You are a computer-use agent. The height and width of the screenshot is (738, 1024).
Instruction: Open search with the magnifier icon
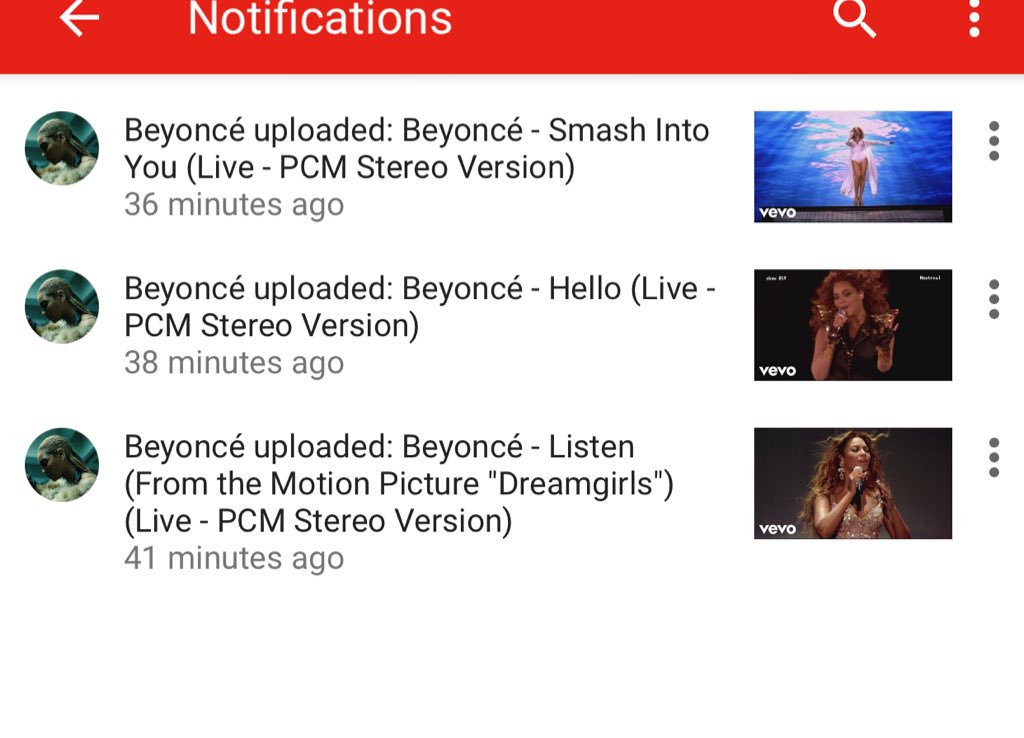(854, 18)
